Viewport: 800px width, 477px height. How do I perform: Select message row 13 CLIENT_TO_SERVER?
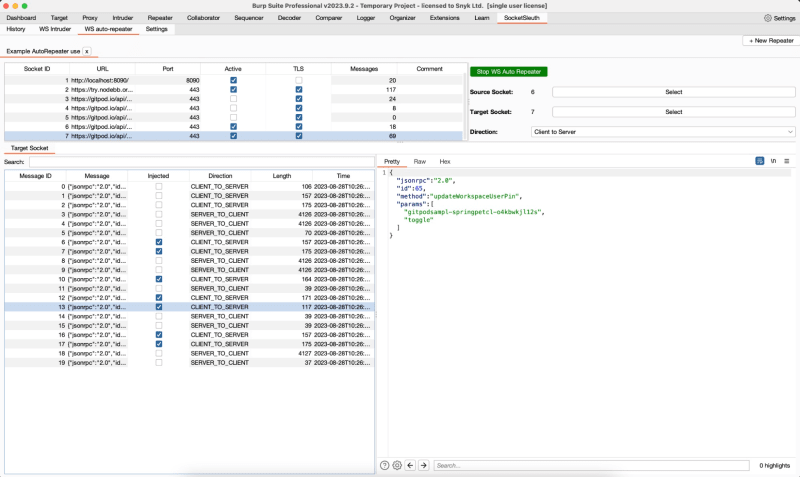point(189,307)
